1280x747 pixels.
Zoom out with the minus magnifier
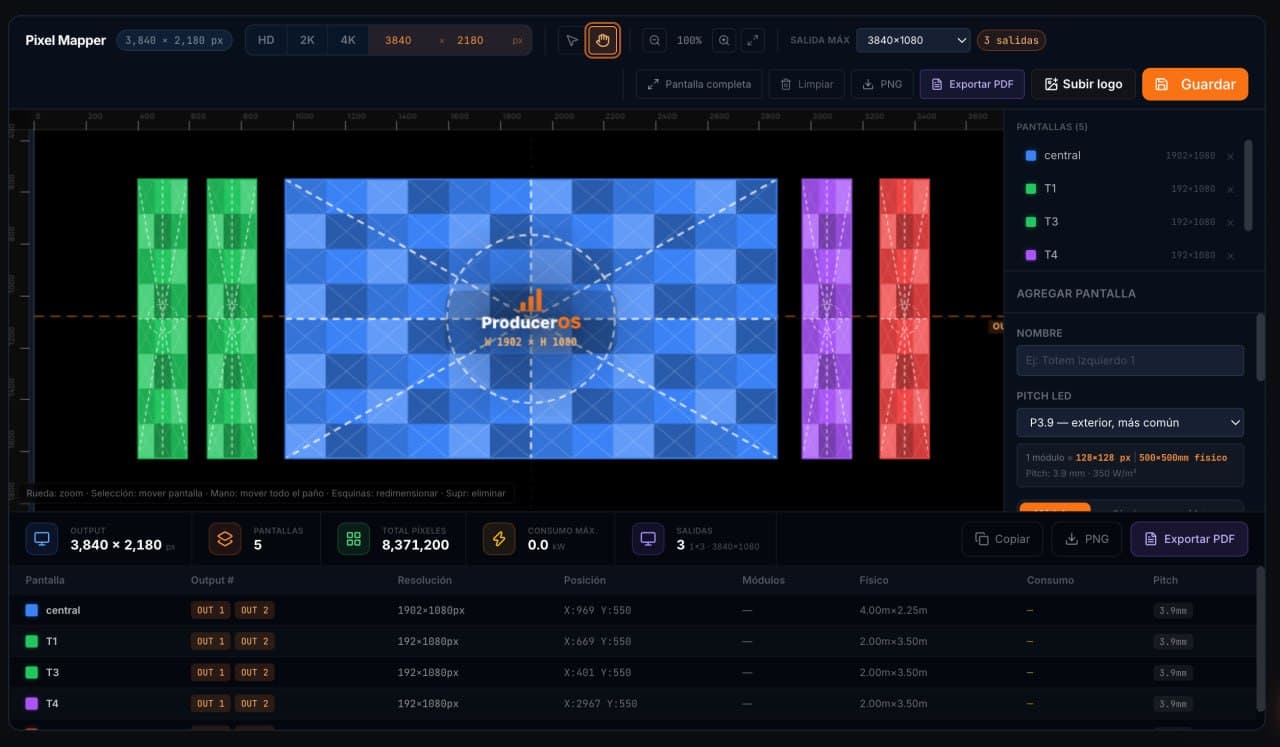click(x=655, y=41)
